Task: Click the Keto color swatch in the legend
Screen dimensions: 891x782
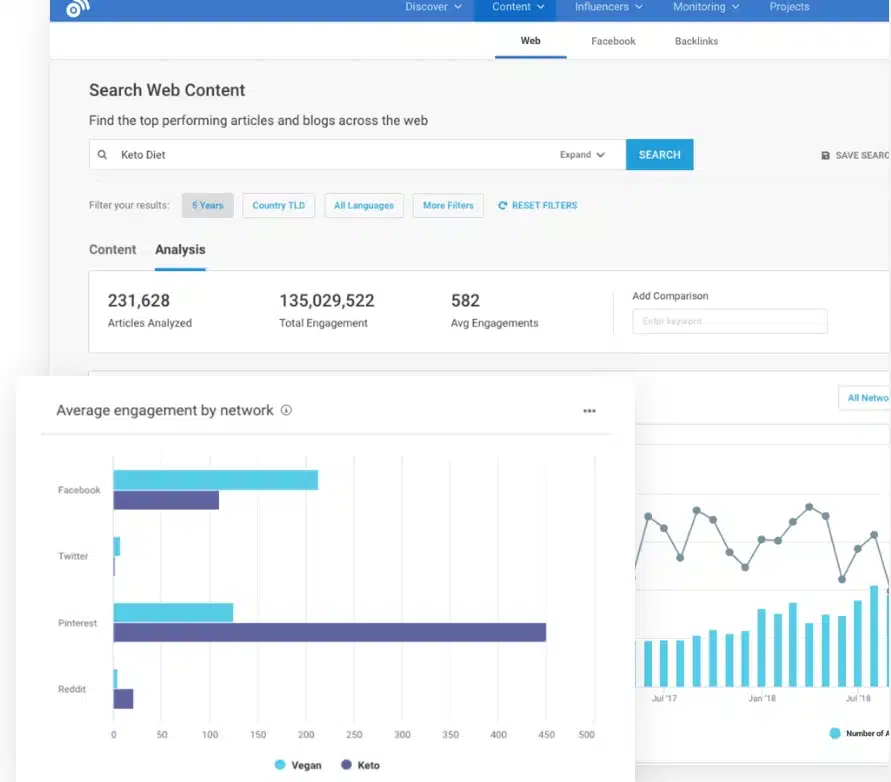Action: tap(343, 764)
